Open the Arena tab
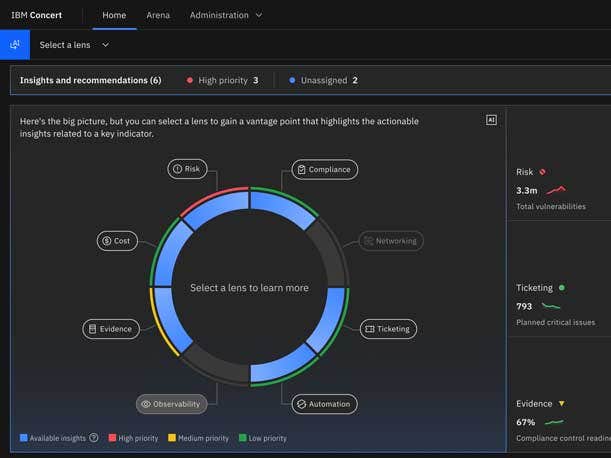Viewport: 611px width, 458px height. tap(158, 15)
